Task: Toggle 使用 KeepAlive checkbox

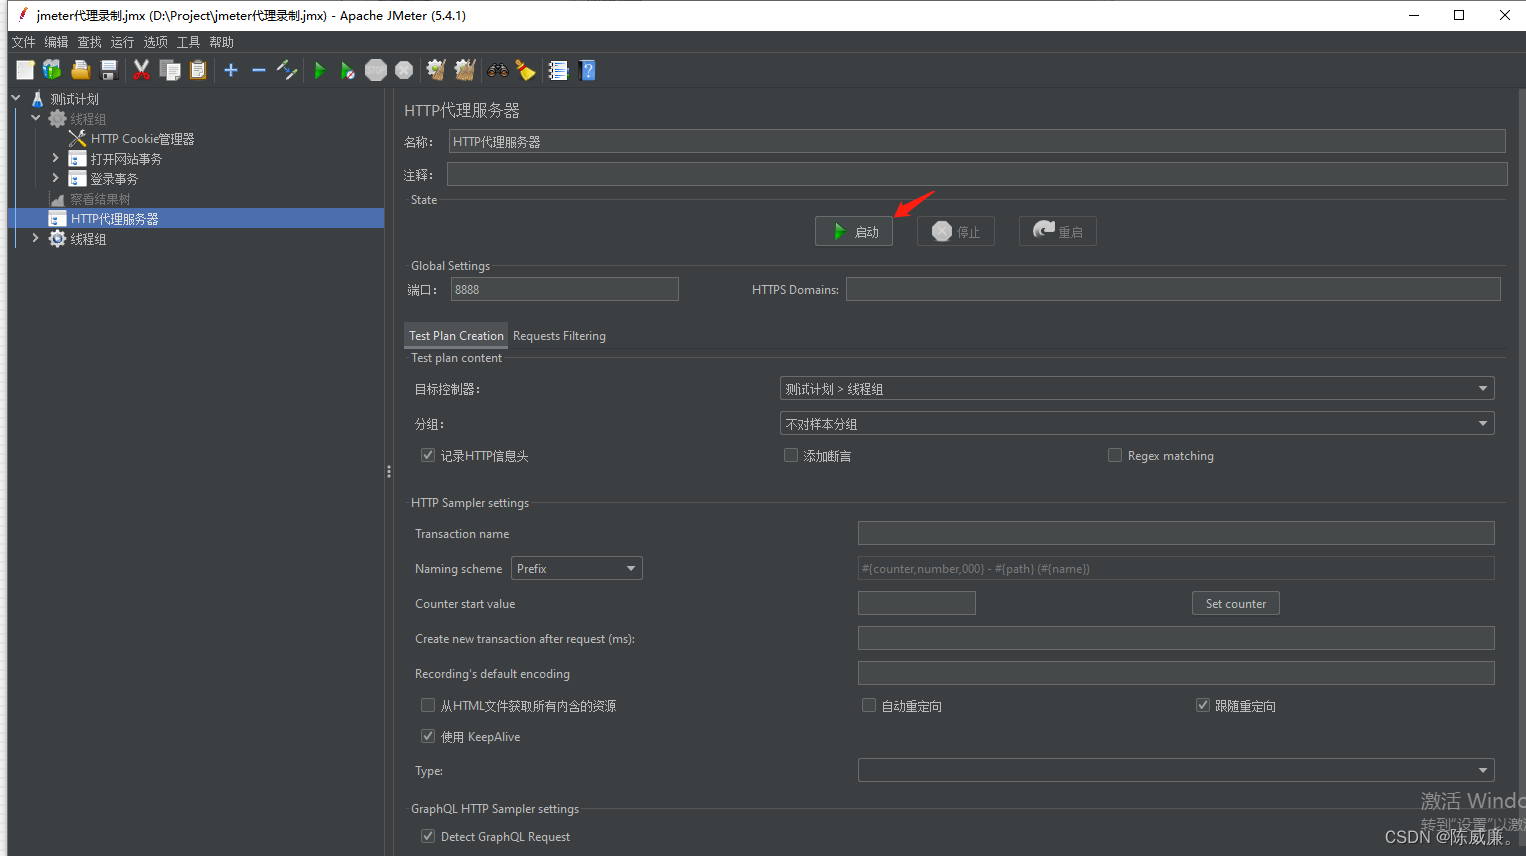Action: (428, 736)
